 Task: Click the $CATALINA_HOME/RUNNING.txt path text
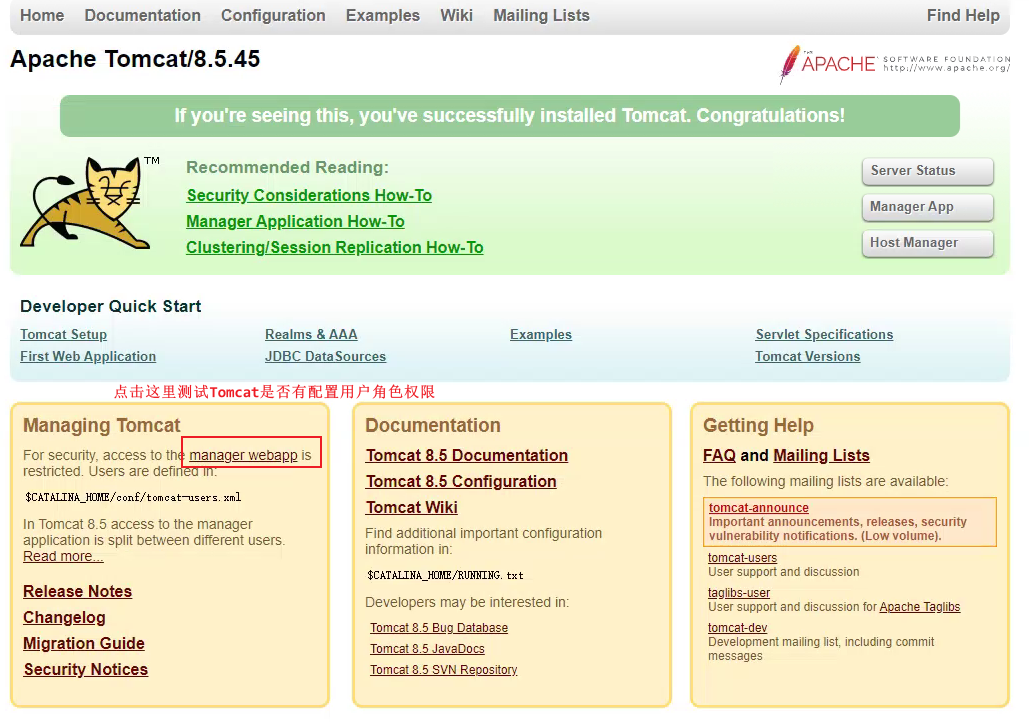[445, 575]
